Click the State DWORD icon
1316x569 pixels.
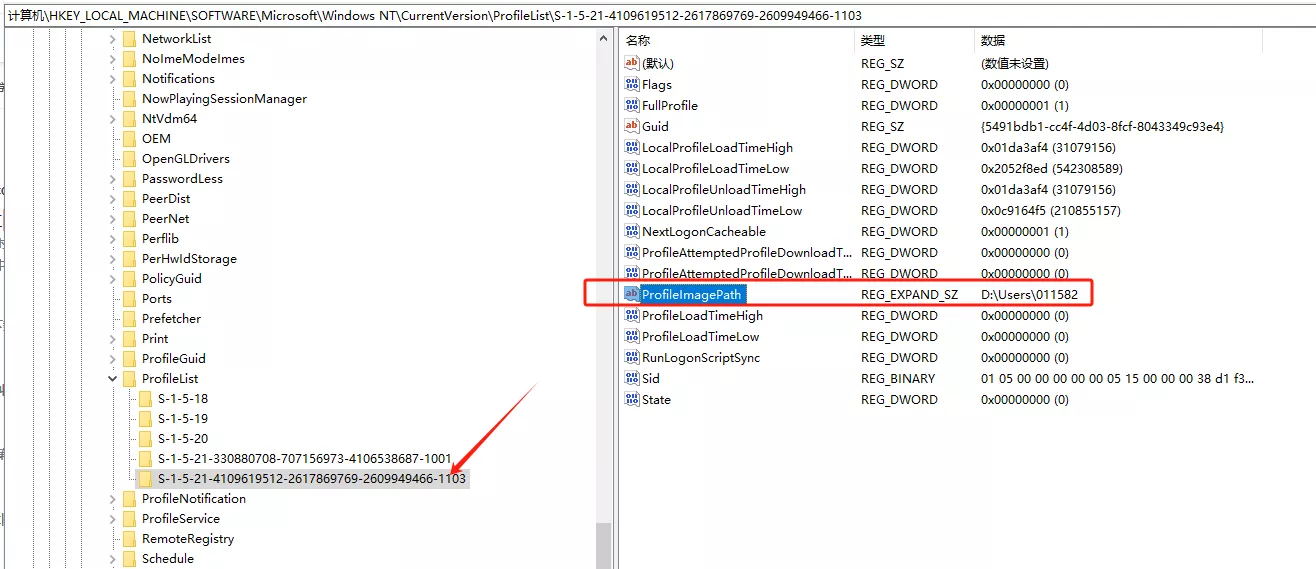(x=631, y=399)
